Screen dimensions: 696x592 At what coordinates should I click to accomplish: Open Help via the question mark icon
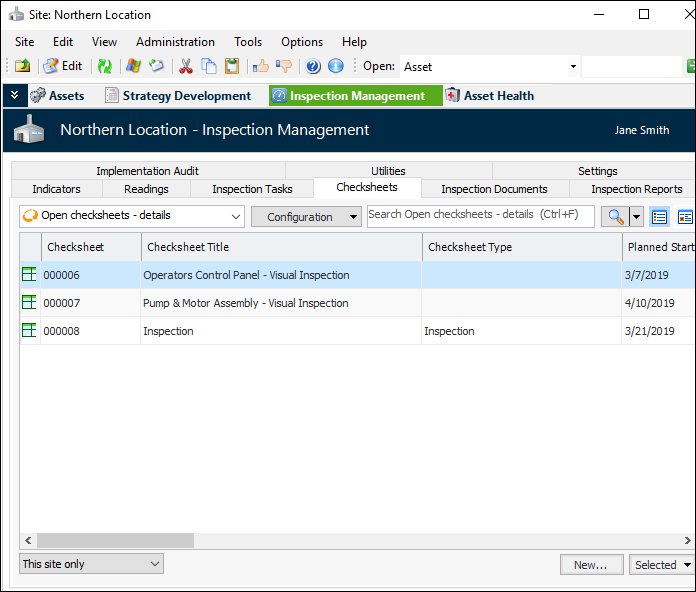click(313, 66)
